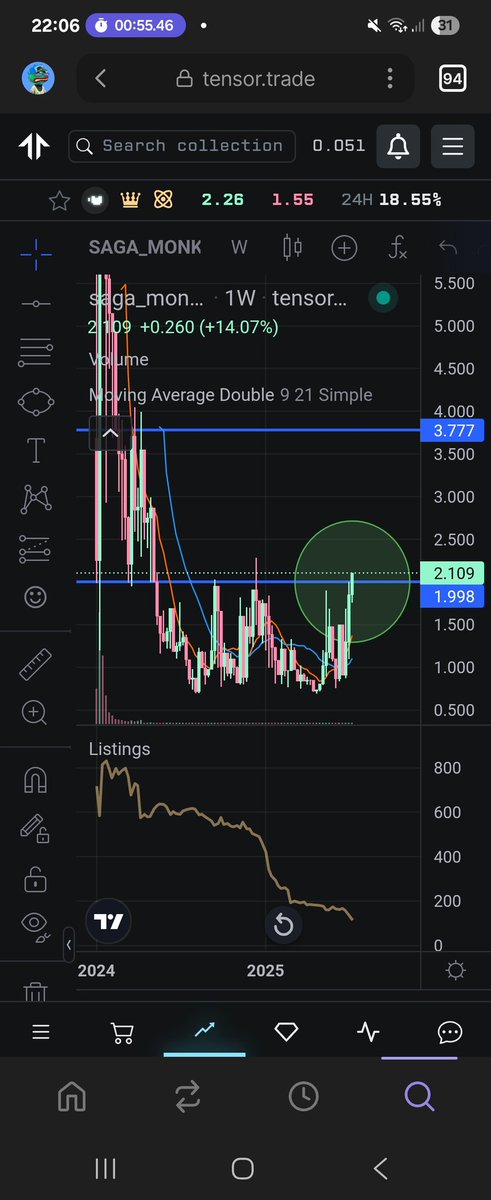Tap the browser search icon
491x1200 pixels.
419,1097
